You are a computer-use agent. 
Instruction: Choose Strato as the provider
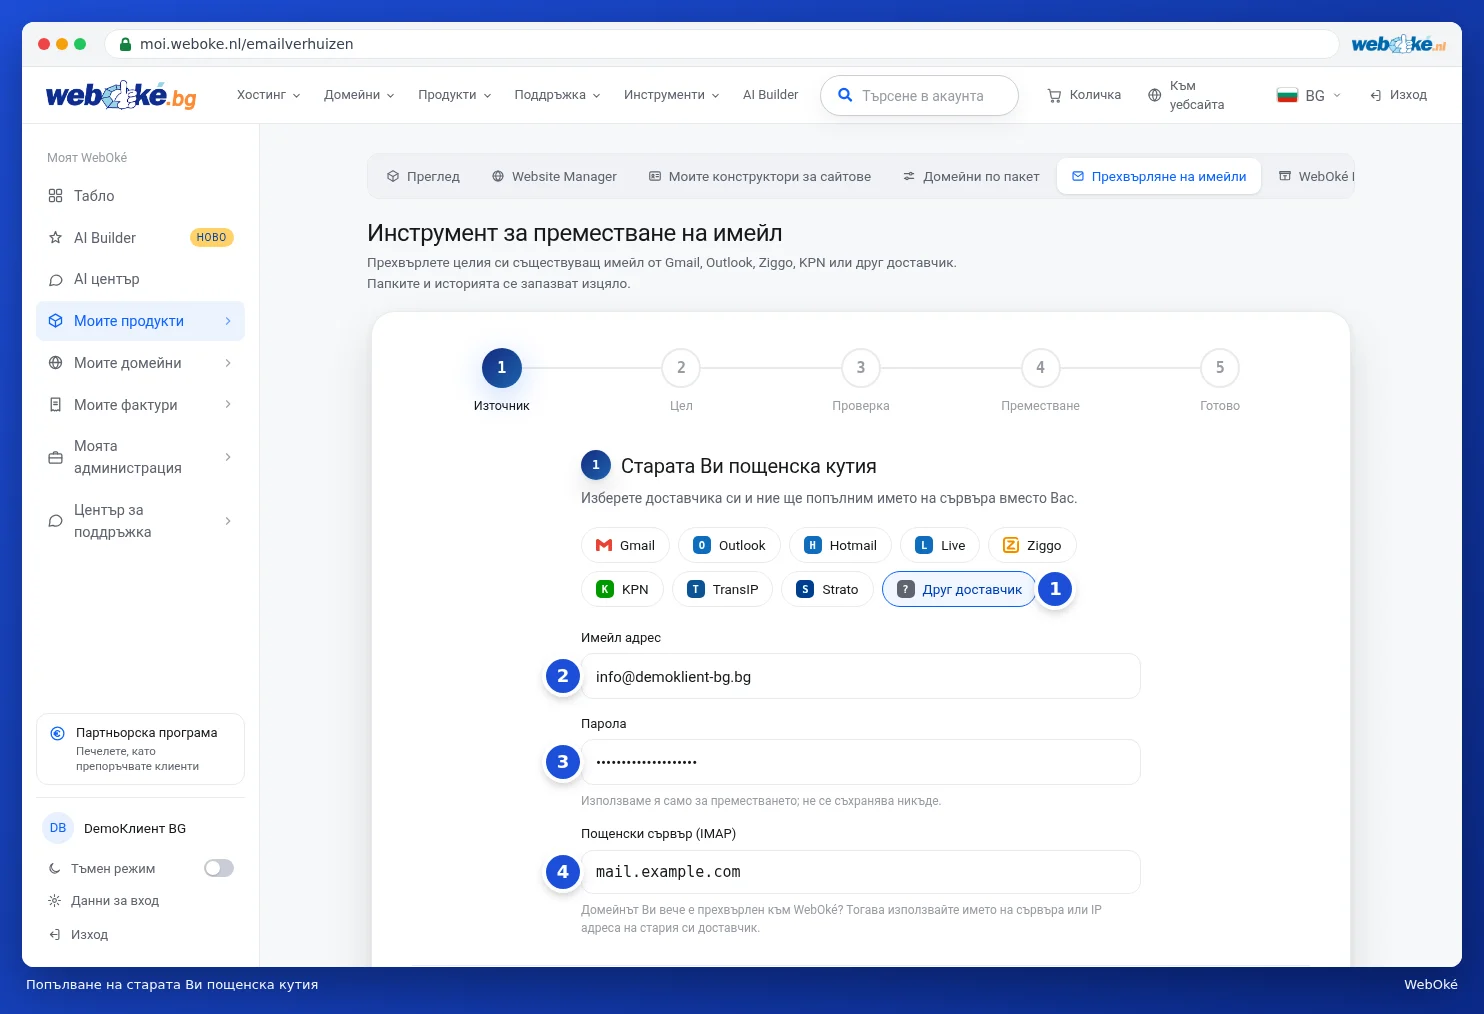(x=828, y=589)
